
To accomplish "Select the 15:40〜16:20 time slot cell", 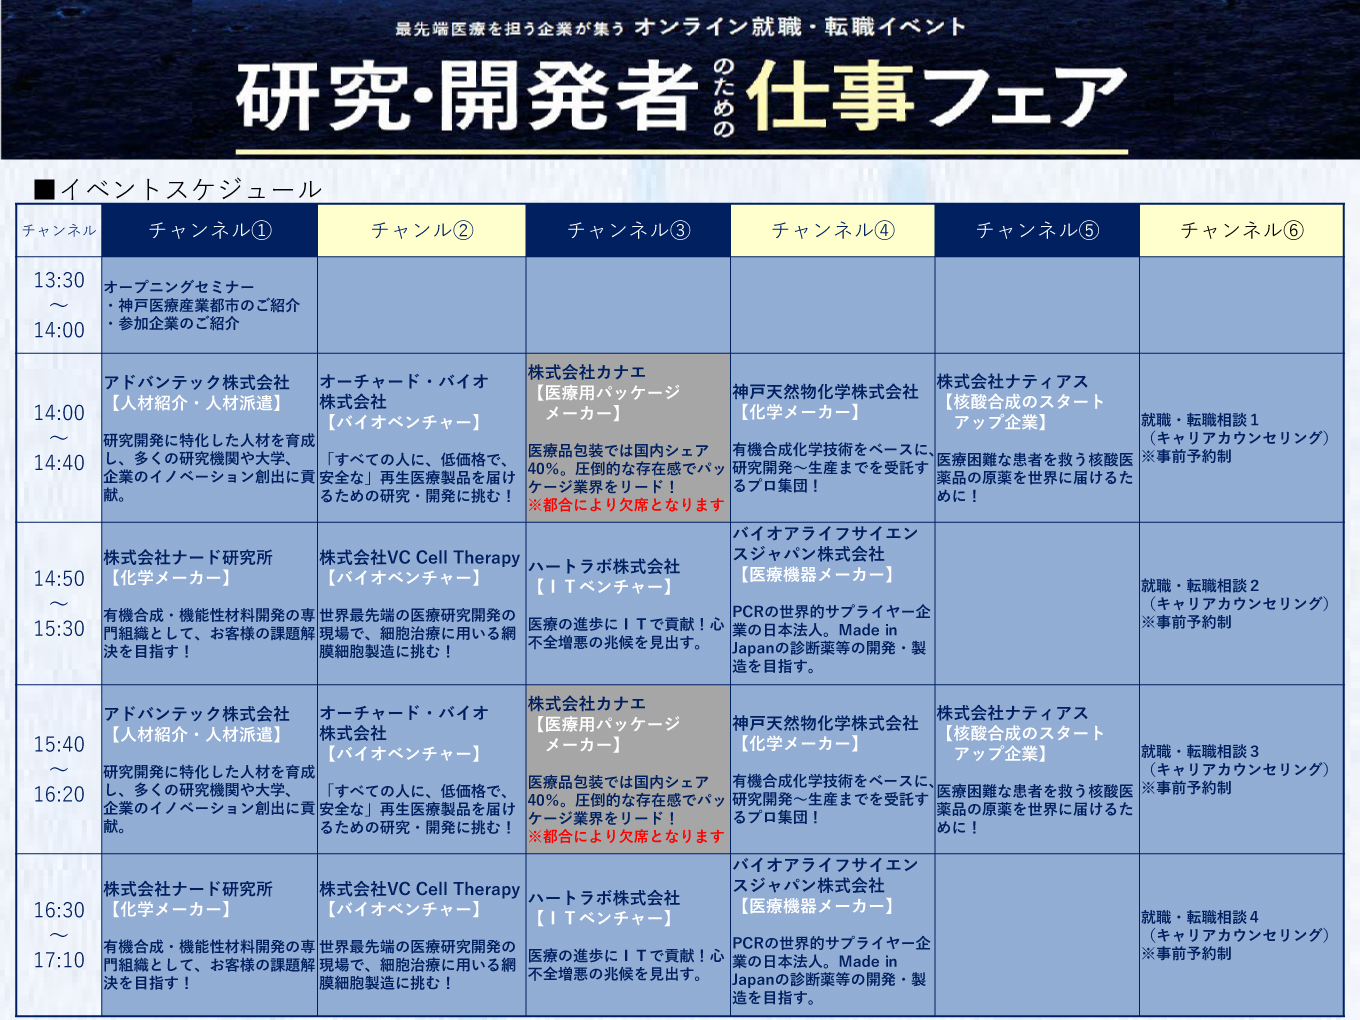I will [x=59, y=769].
